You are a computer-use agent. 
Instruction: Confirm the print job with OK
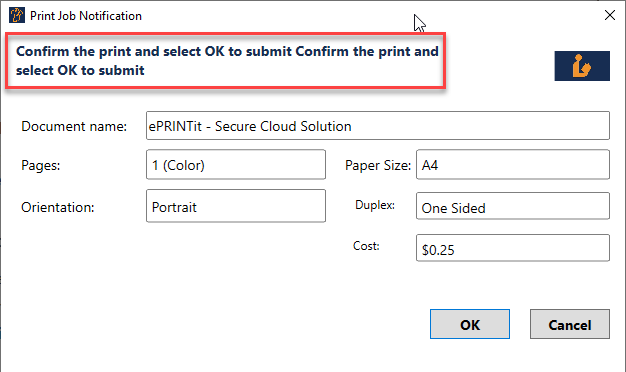pos(470,324)
